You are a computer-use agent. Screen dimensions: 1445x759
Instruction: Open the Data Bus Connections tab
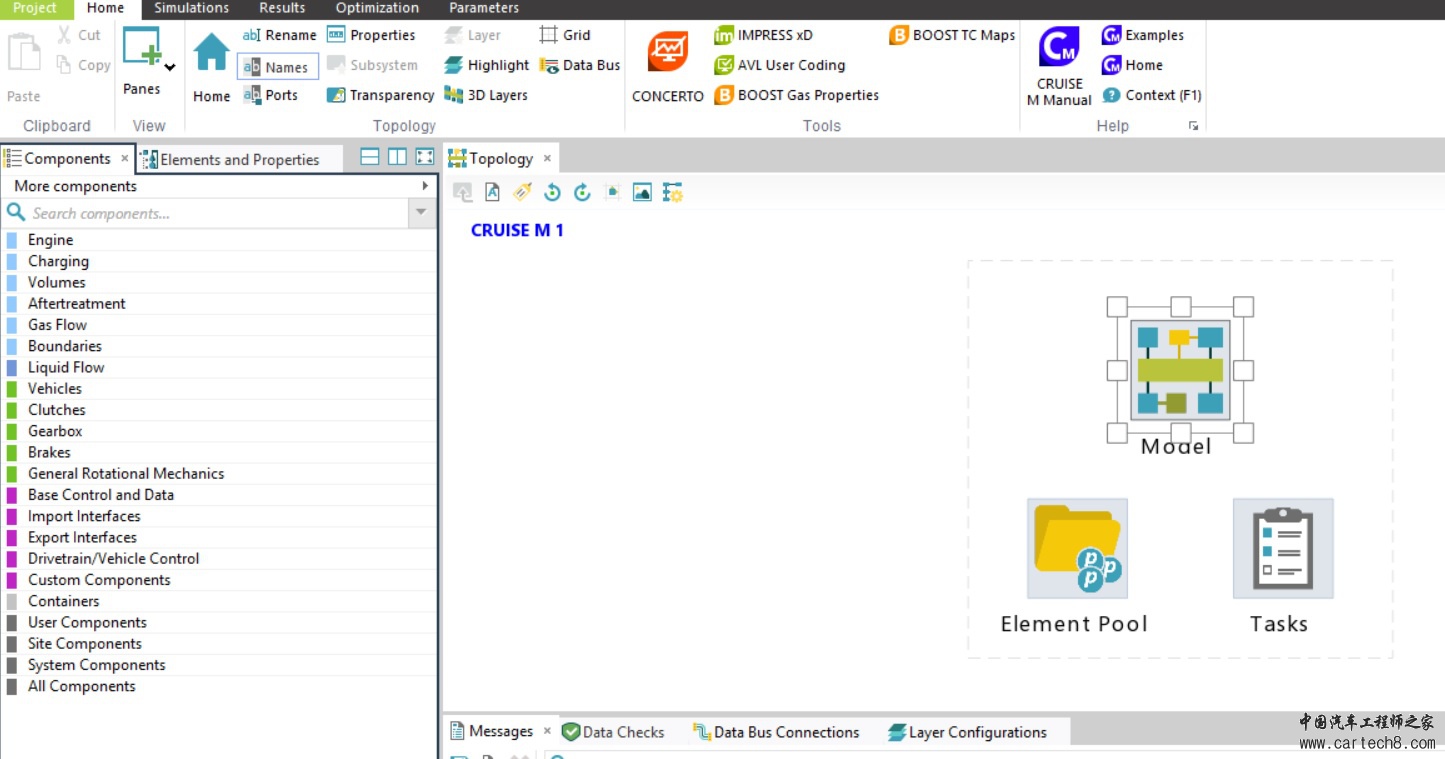(x=776, y=732)
